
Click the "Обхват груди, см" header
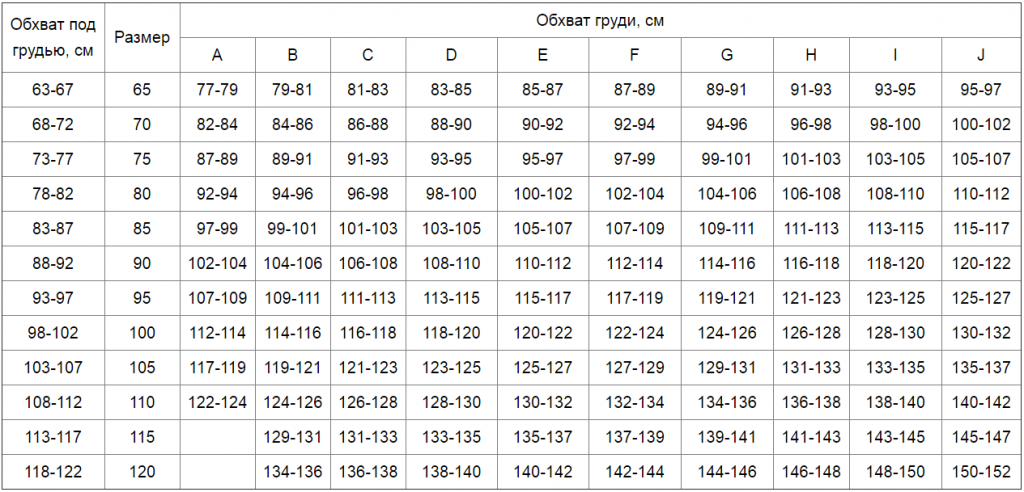pyautogui.click(x=600, y=20)
